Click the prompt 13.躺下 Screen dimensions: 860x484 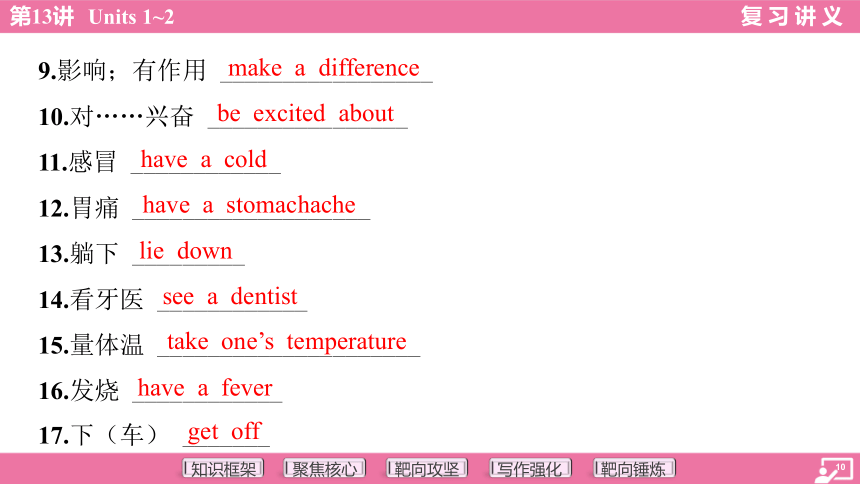click(78, 253)
